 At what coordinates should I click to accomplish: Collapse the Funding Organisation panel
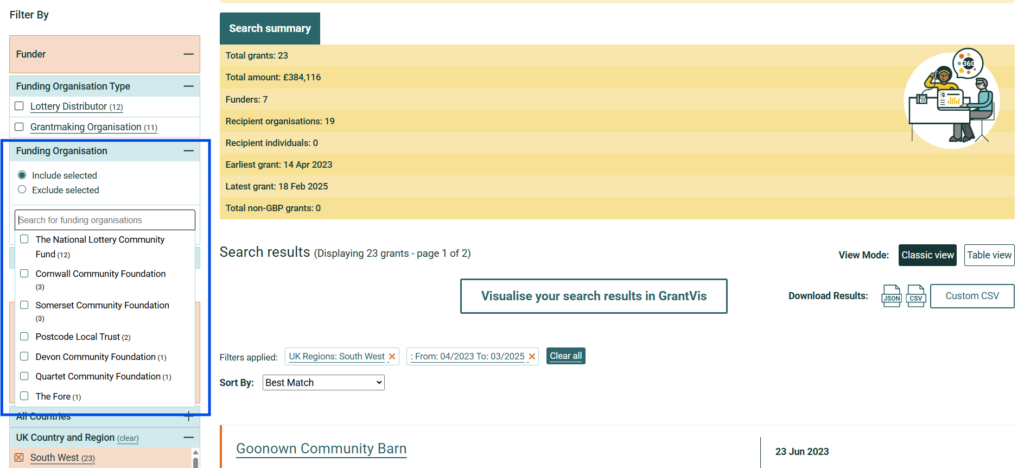click(188, 151)
